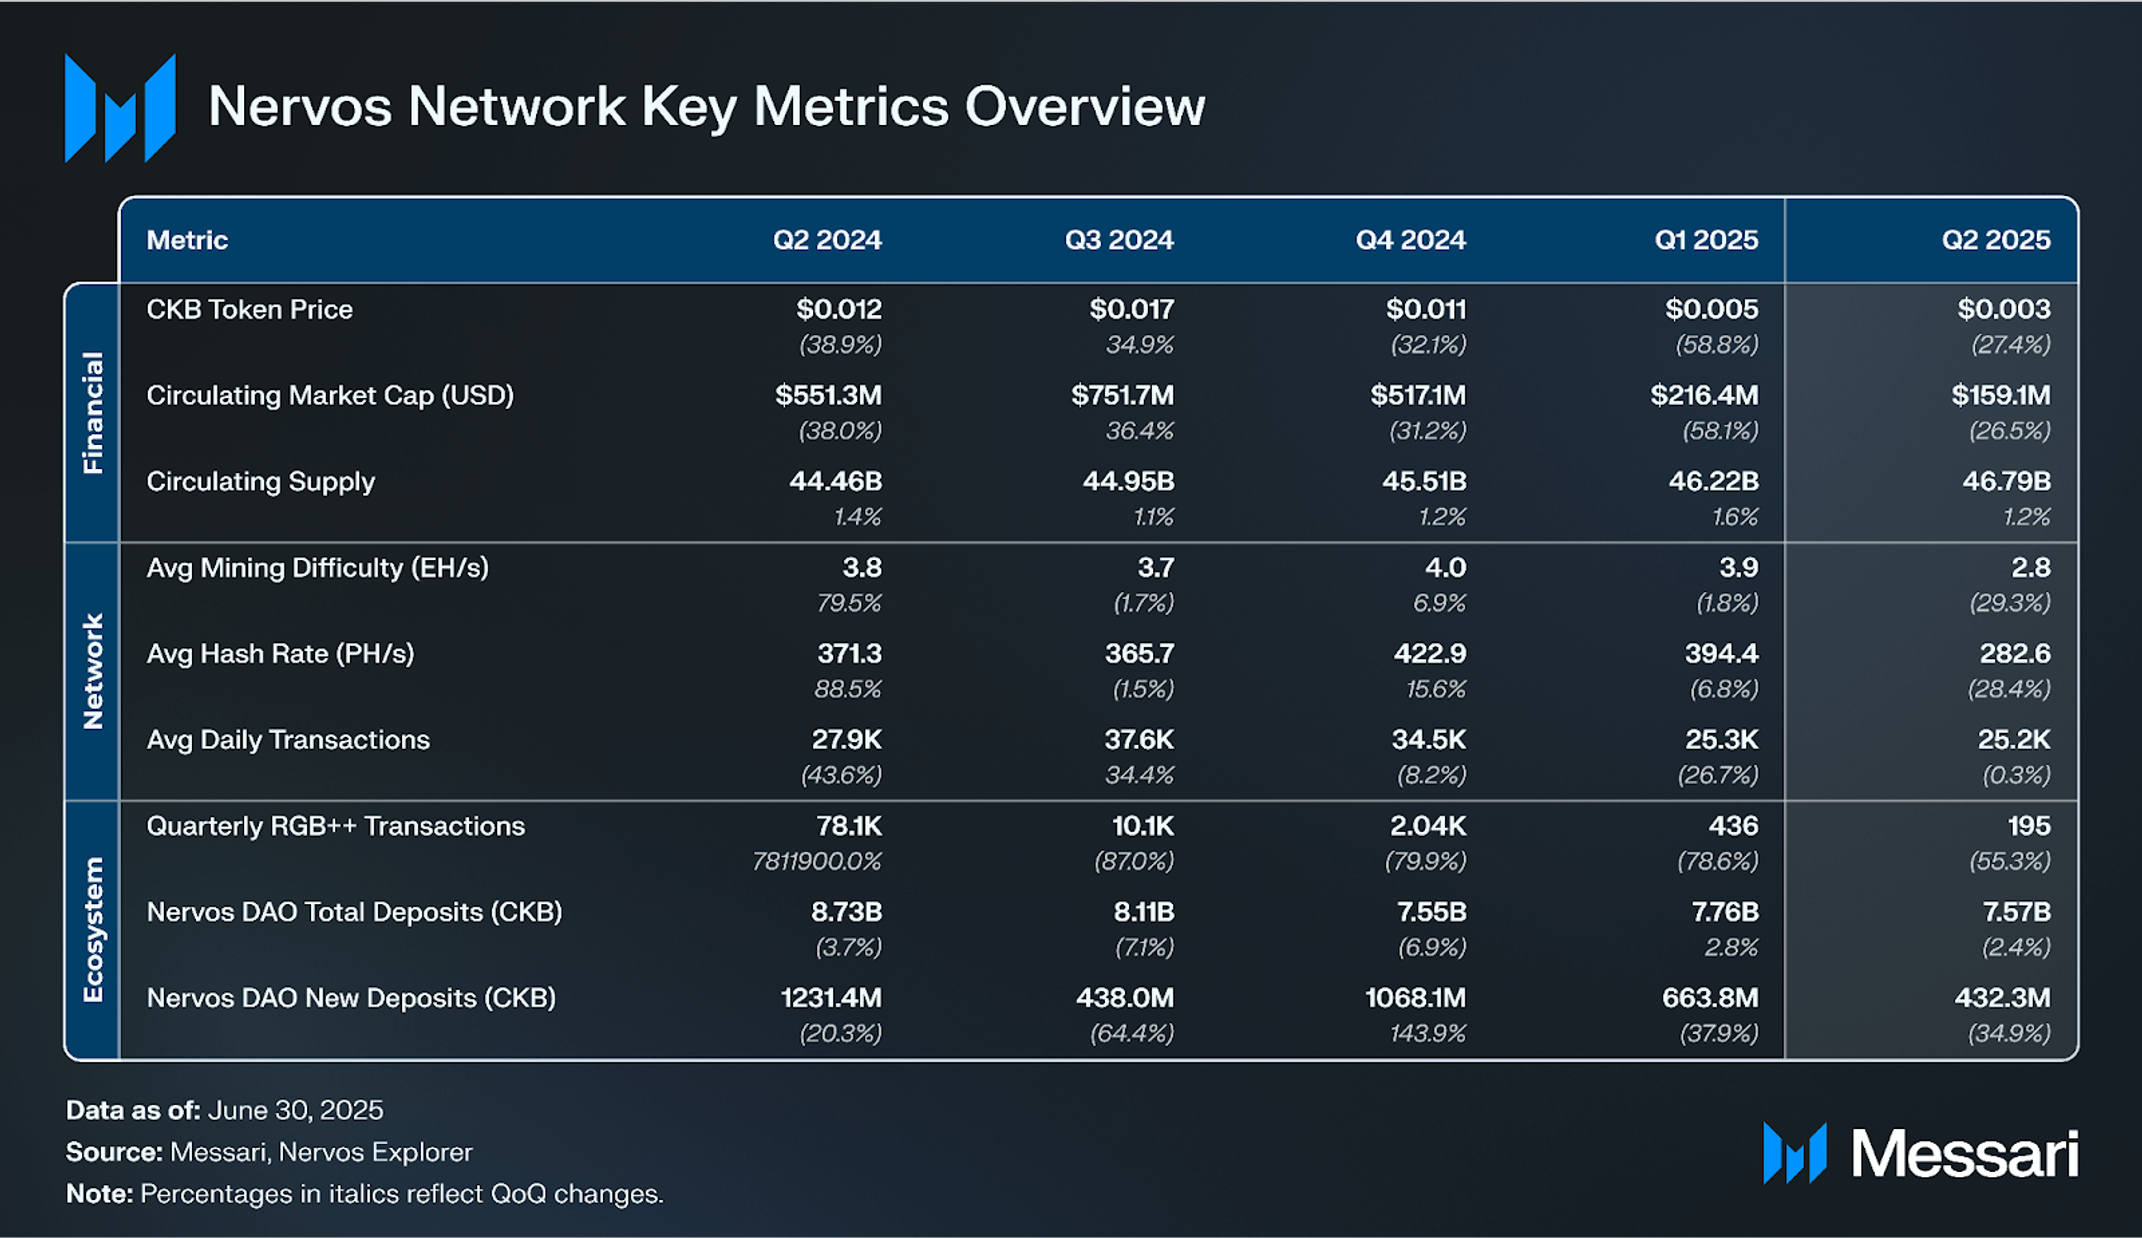Click the 'Q2 2024' column header
The width and height of the screenshot is (2142, 1238).
tap(827, 240)
